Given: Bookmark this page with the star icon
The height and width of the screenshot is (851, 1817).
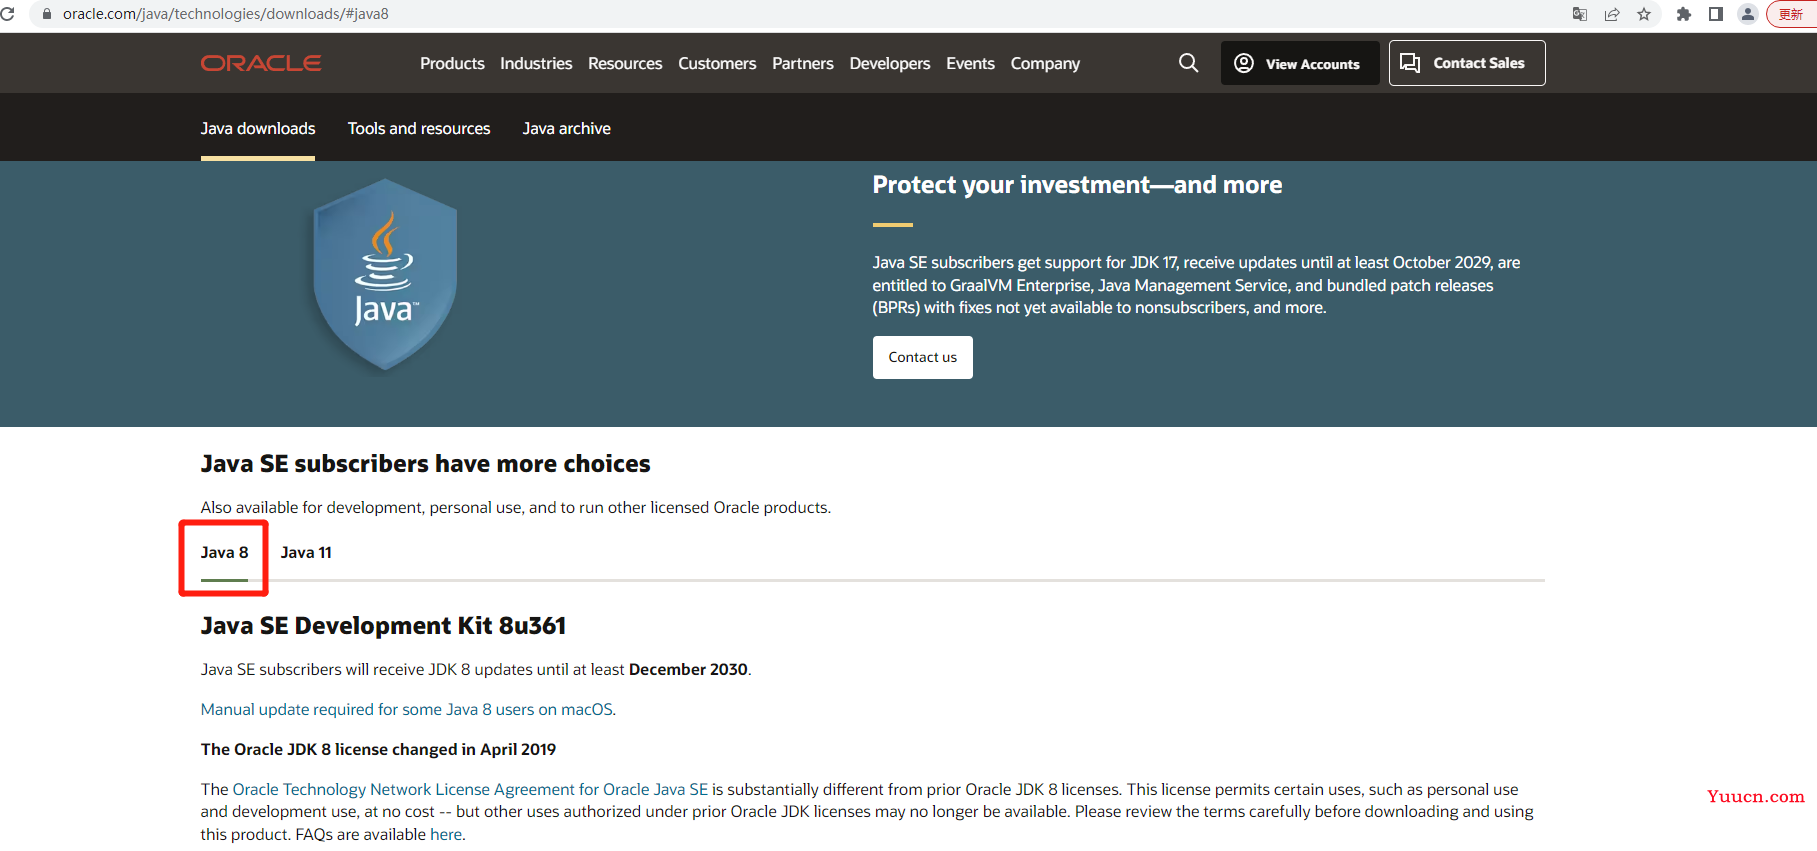Looking at the screenshot, I should click(1644, 14).
